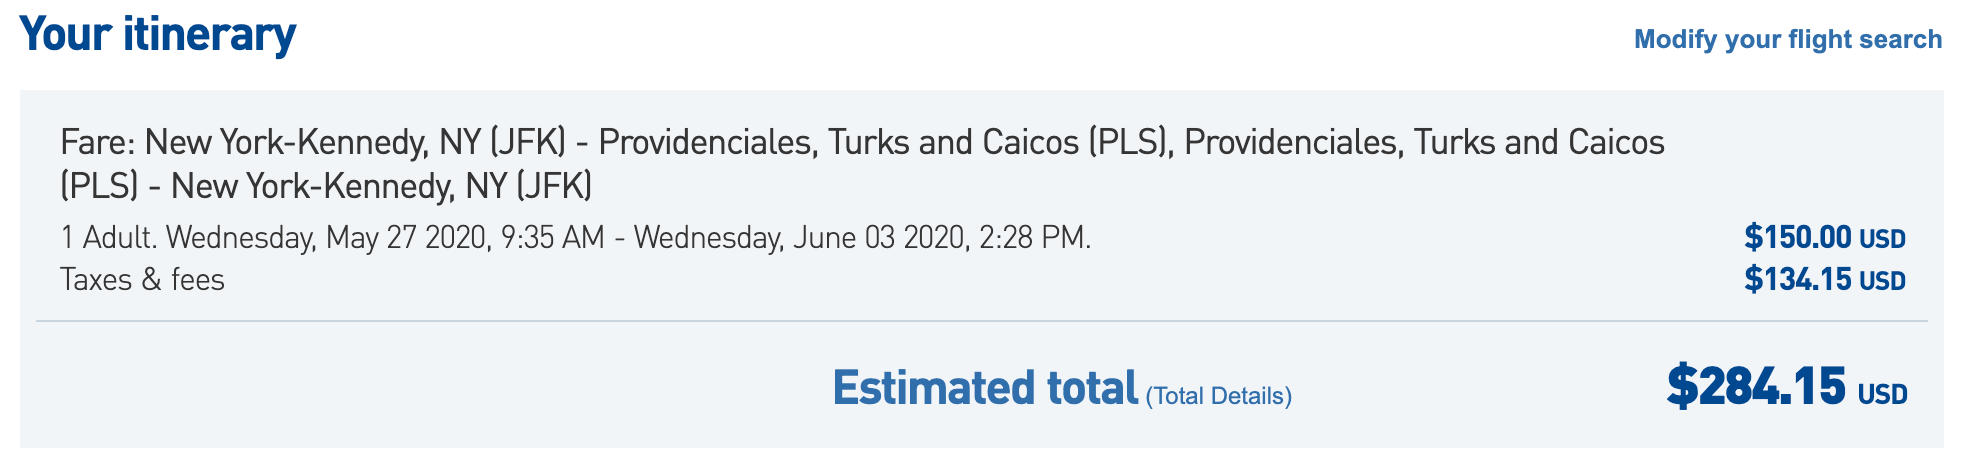Click the Fare: label
This screenshot has width=1962, height=468.
pos(98,143)
